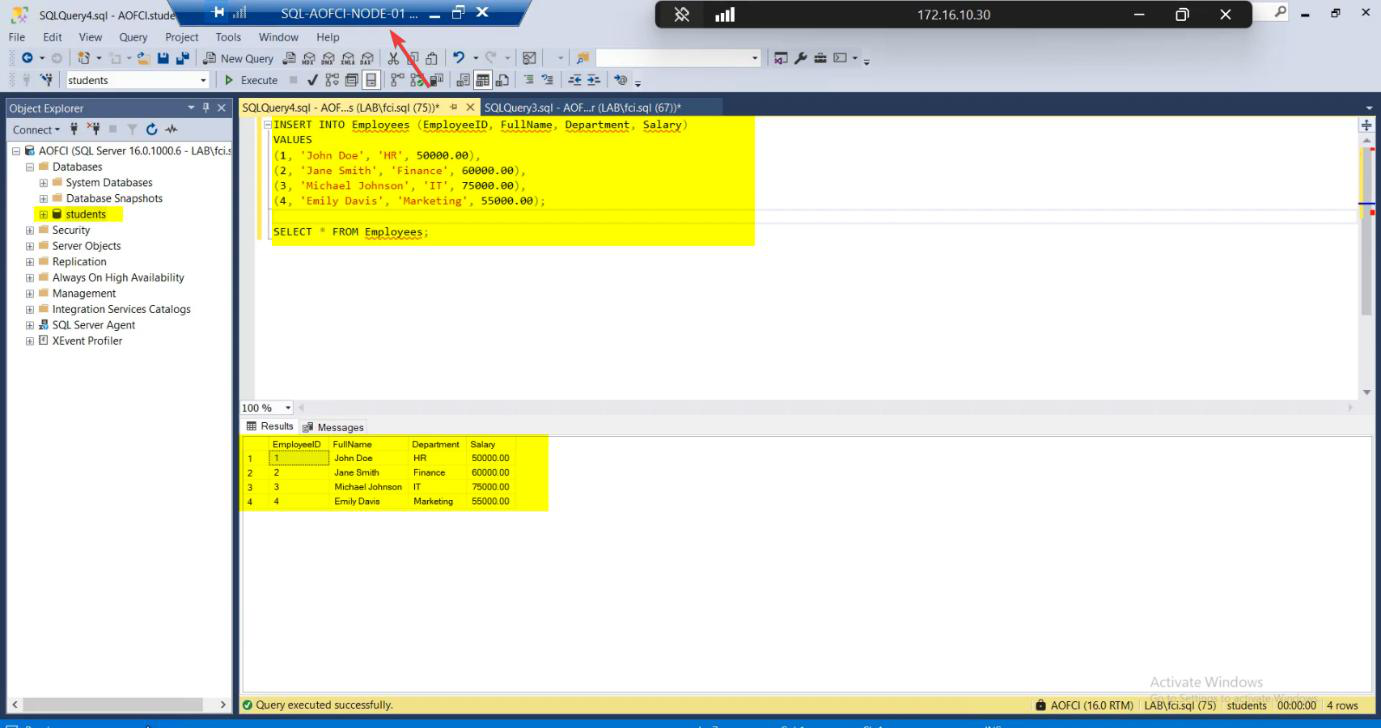Toggle auto-hide pin for Object Explorer
The height and width of the screenshot is (728, 1381).
pyautogui.click(x=206, y=107)
